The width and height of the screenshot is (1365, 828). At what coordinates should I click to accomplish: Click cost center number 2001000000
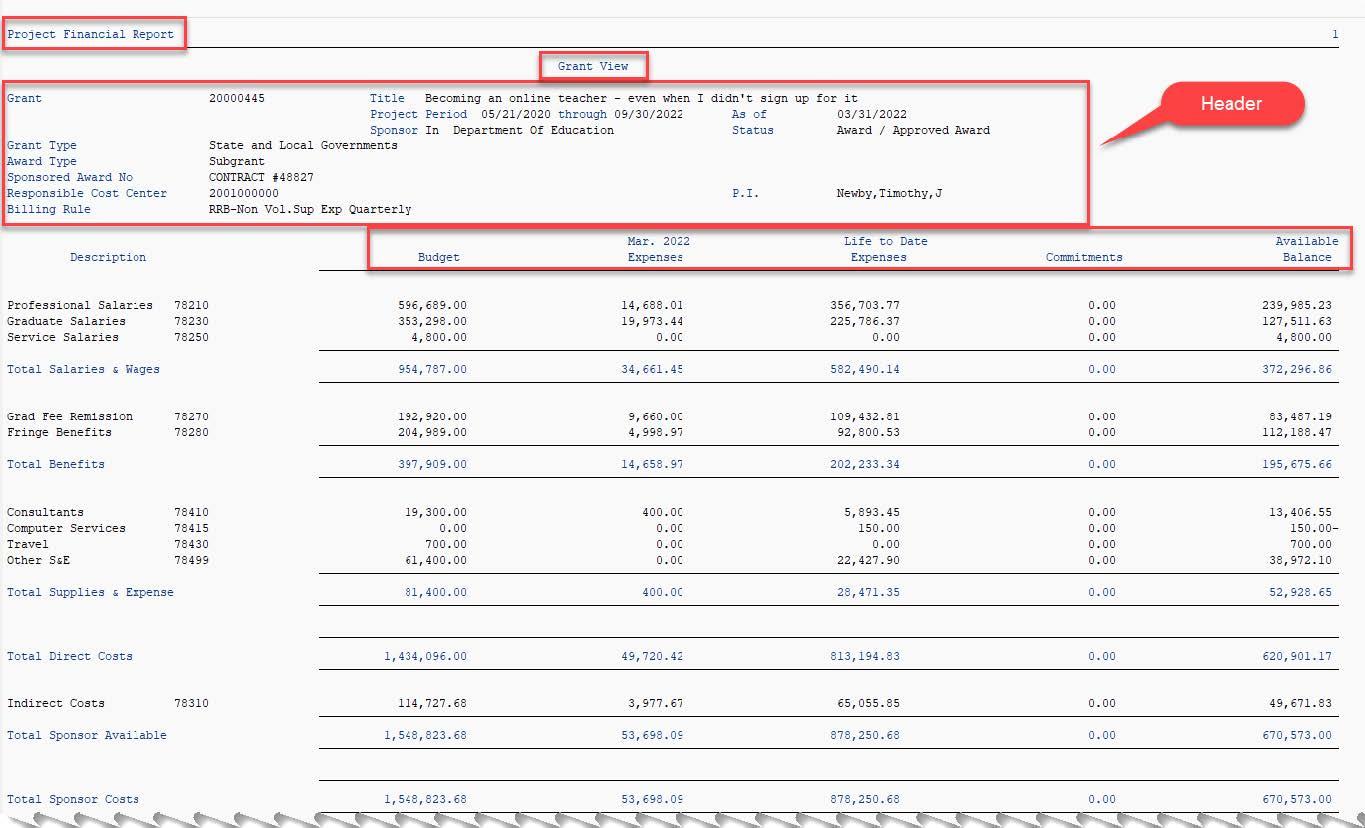(x=244, y=194)
